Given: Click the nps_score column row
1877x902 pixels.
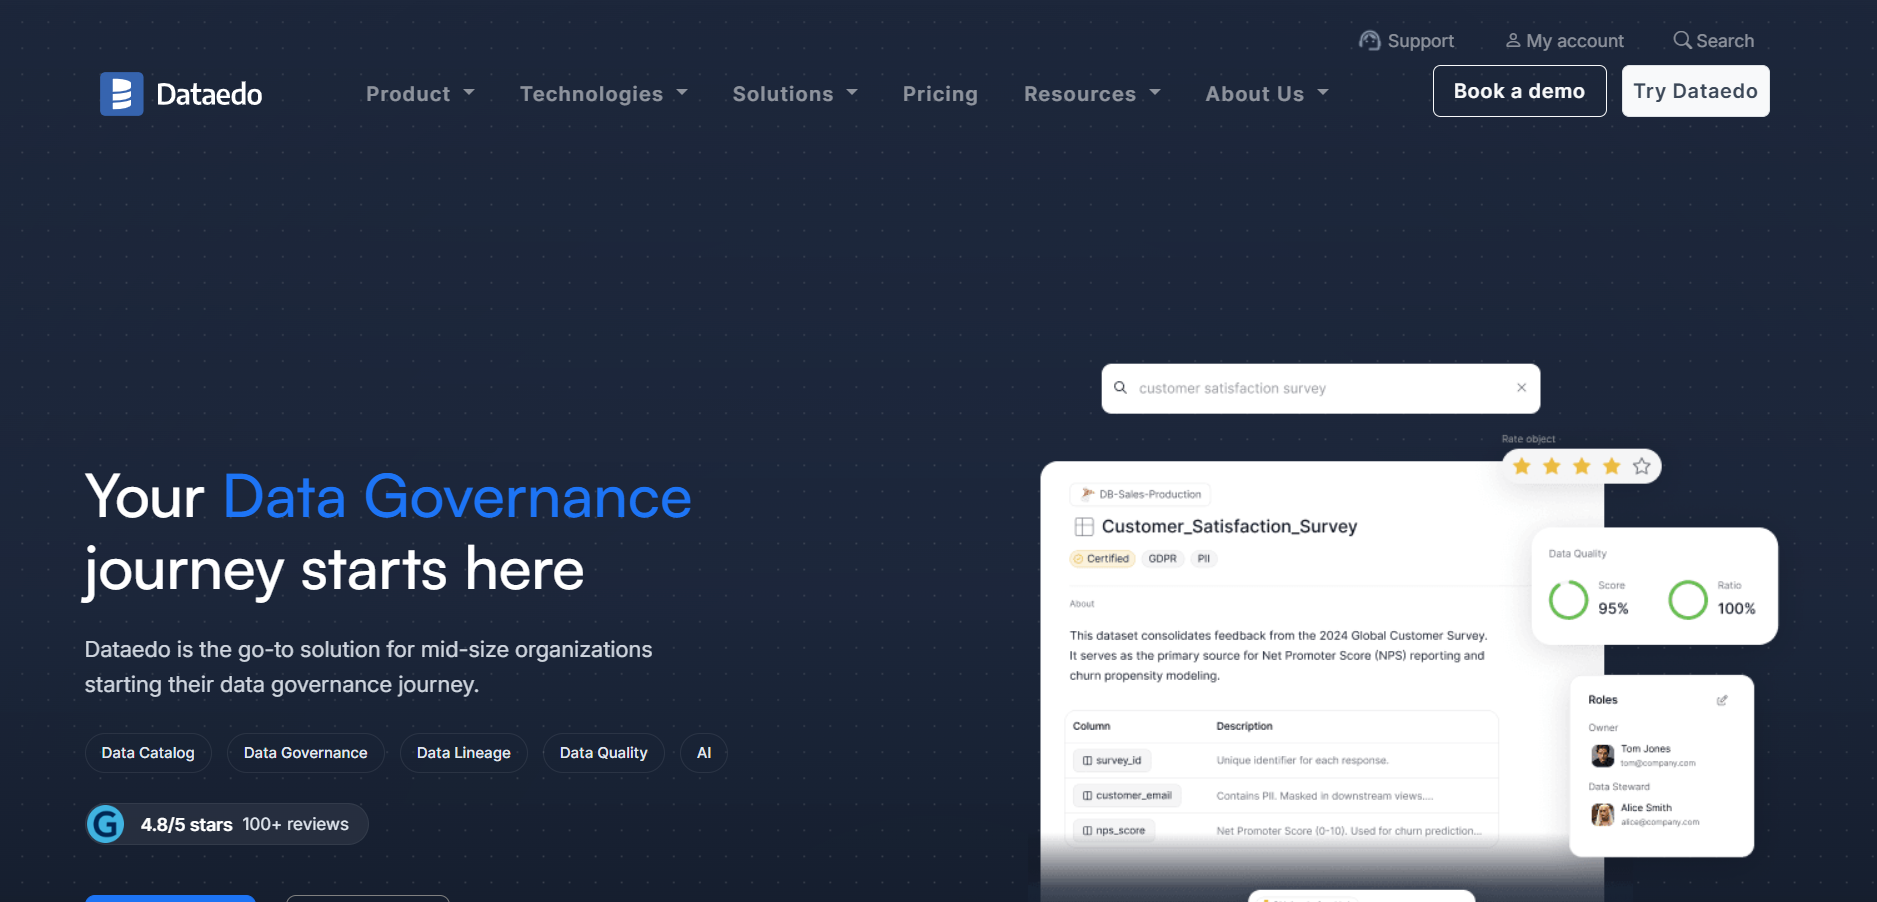Looking at the screenshot, I should coord(1282,831).
